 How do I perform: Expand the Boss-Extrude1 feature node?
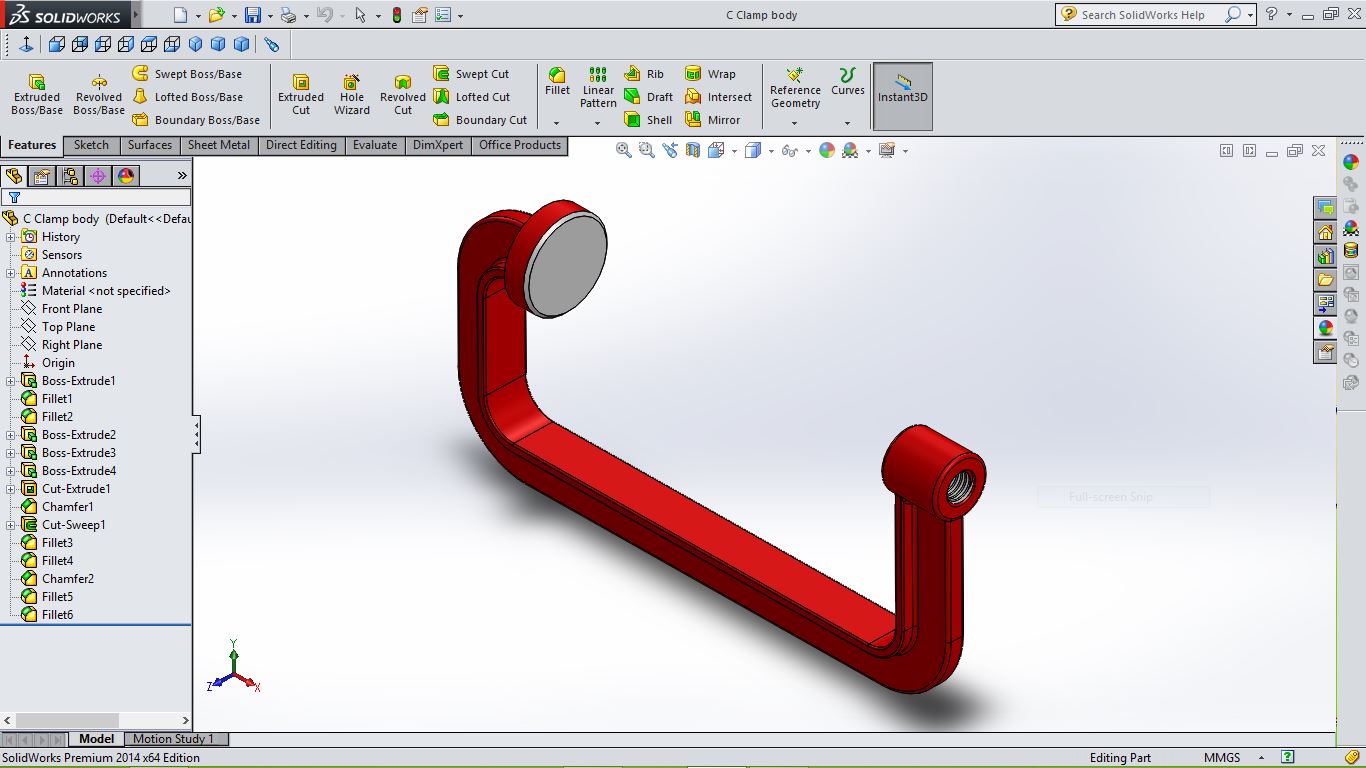(x=11, y=381)
